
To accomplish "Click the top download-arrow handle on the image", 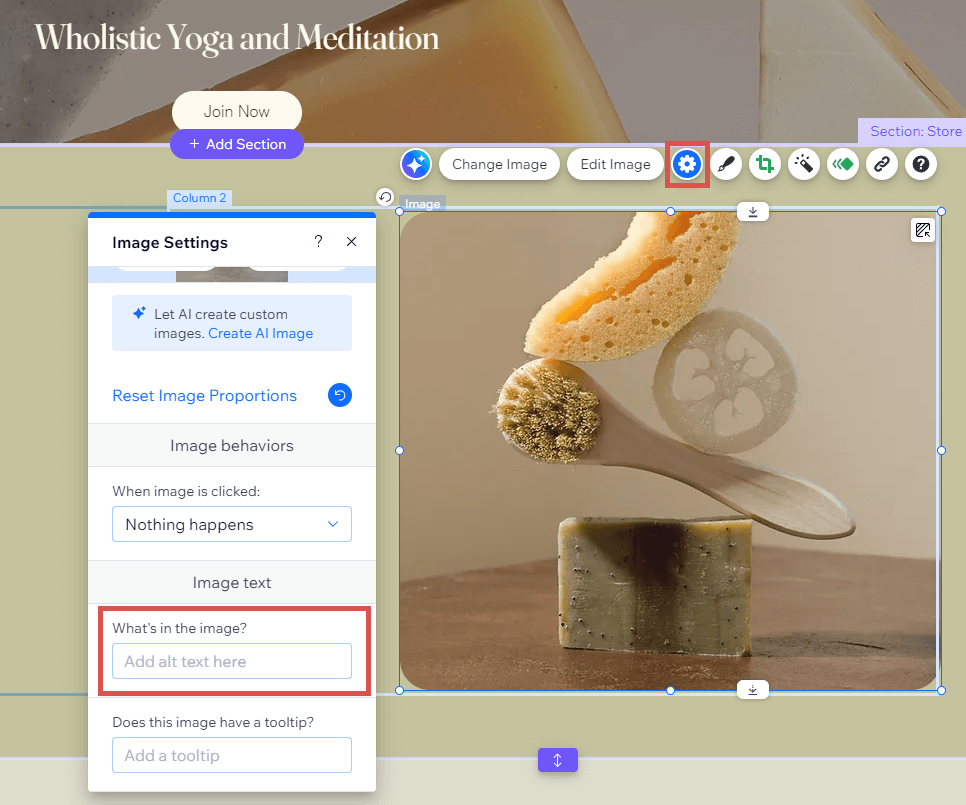I will [753, 211].
